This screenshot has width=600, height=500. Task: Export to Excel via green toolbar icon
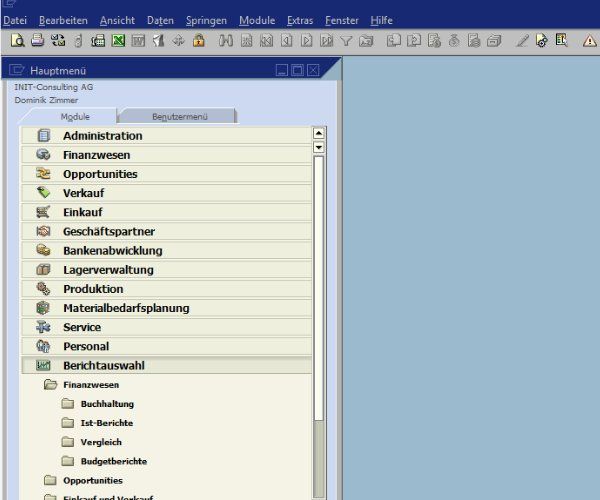click(x=118, y=40)
